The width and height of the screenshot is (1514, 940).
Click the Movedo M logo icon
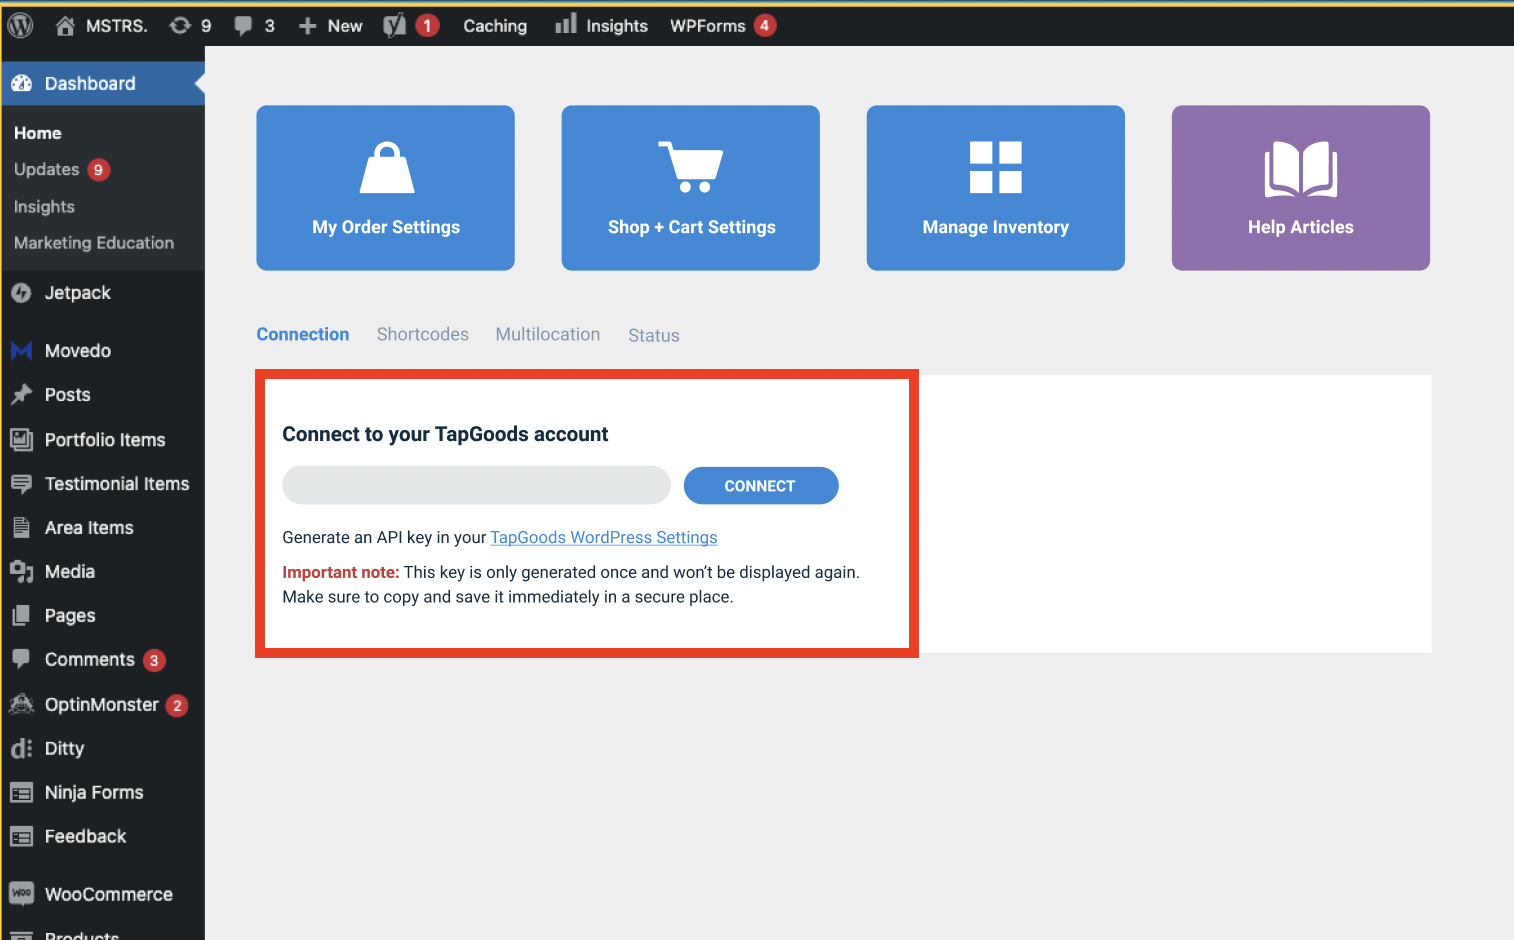click(21, 351)
